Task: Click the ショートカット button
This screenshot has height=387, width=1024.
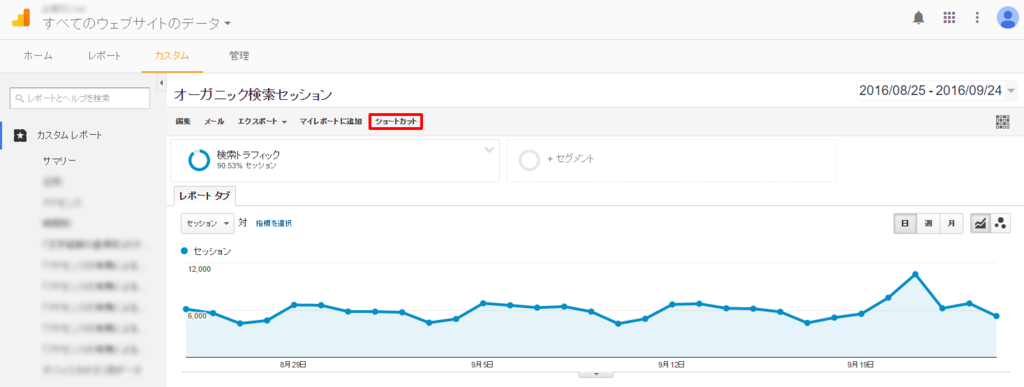Action: pyautogui.click(x=396, y=121)
